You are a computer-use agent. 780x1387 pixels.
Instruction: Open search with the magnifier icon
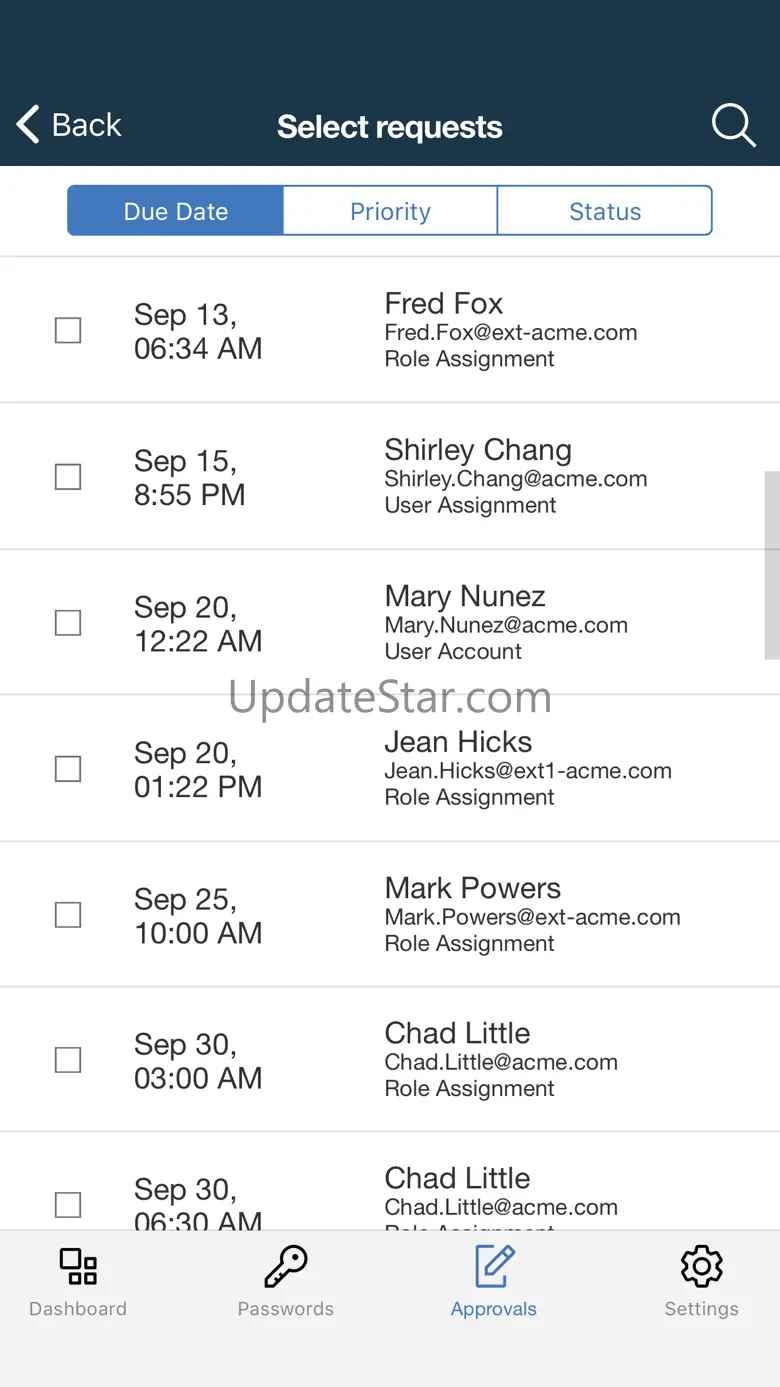733,126
